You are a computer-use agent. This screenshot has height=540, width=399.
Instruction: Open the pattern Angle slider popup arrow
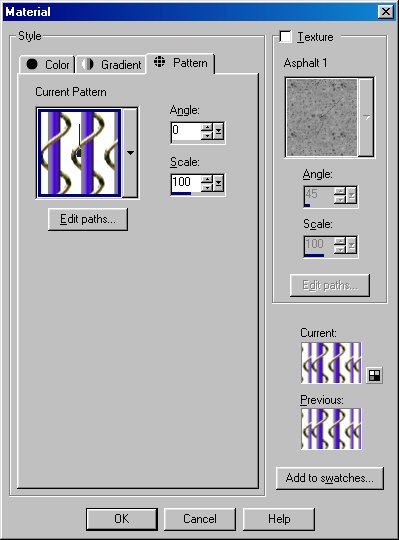coord(218,132)
